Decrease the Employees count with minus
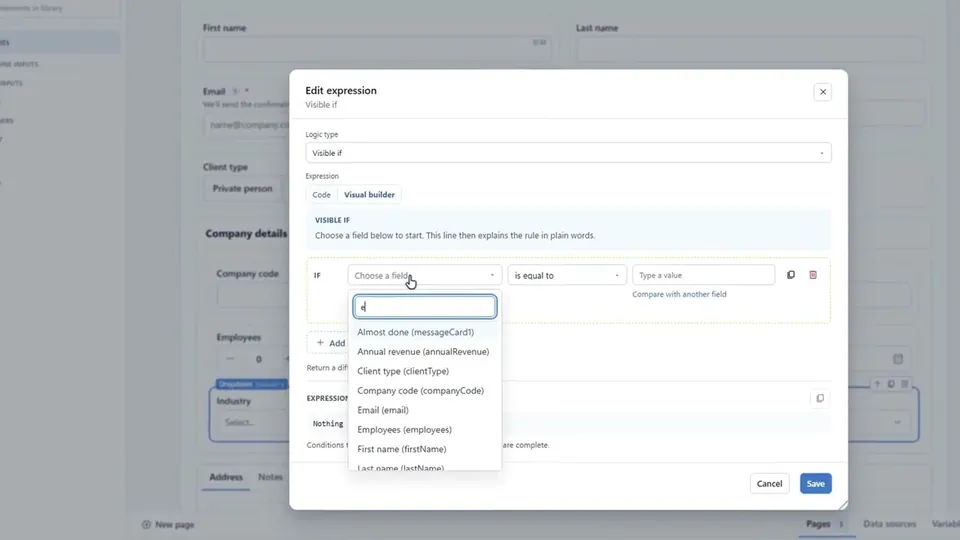Screen dimensions: 960x540 click(x=230, y=359)
